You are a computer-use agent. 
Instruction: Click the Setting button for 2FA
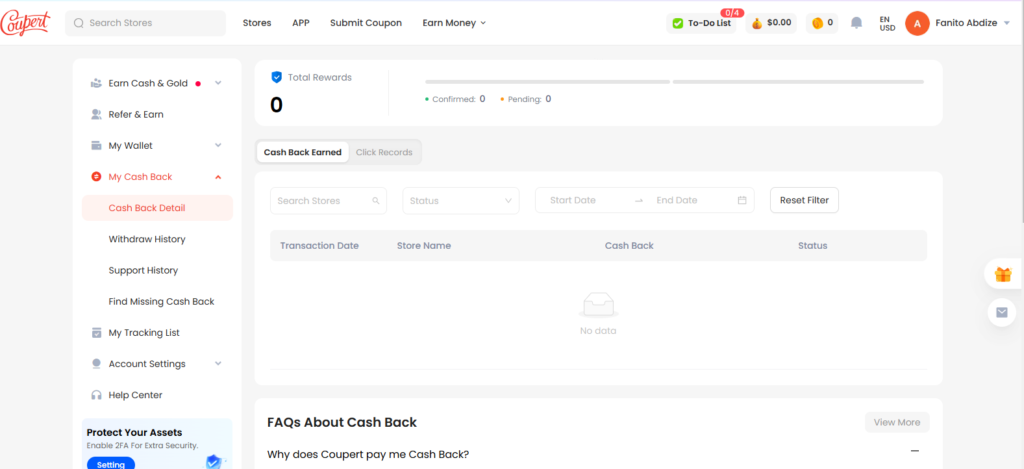point(111,464)
